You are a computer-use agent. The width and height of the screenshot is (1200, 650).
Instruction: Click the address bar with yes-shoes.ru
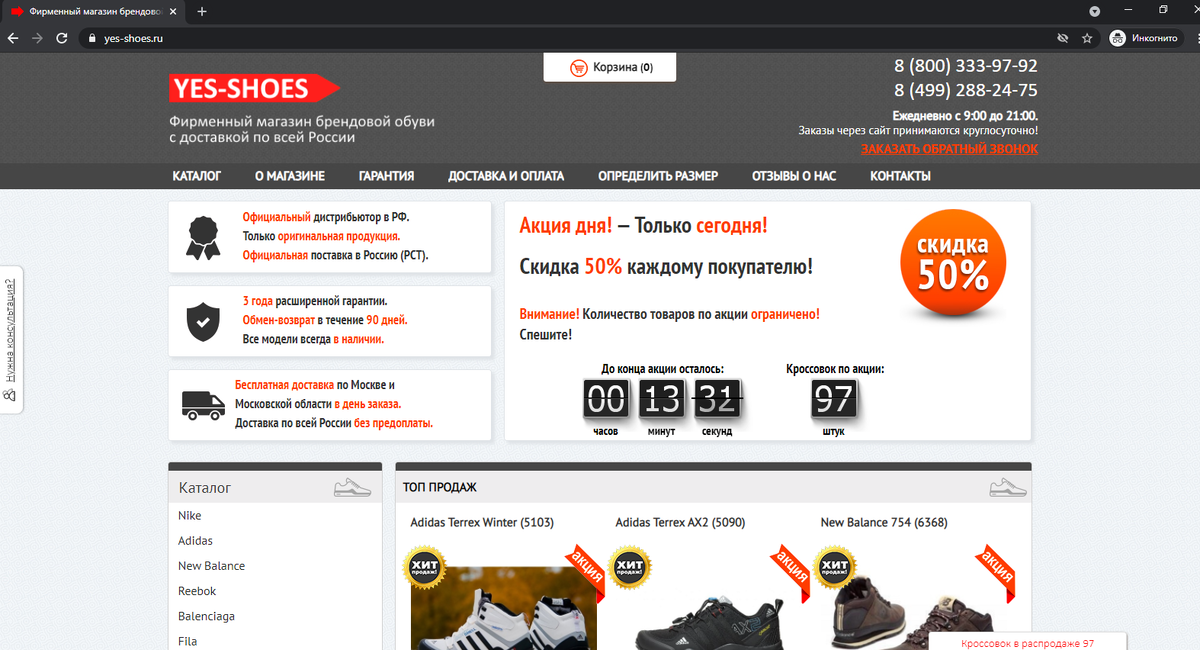565,38
